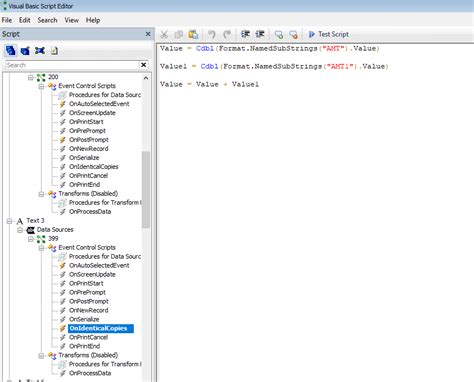Select the blue object with pencil icon in Script pane
474x382 pixels.
pos(25,51)
